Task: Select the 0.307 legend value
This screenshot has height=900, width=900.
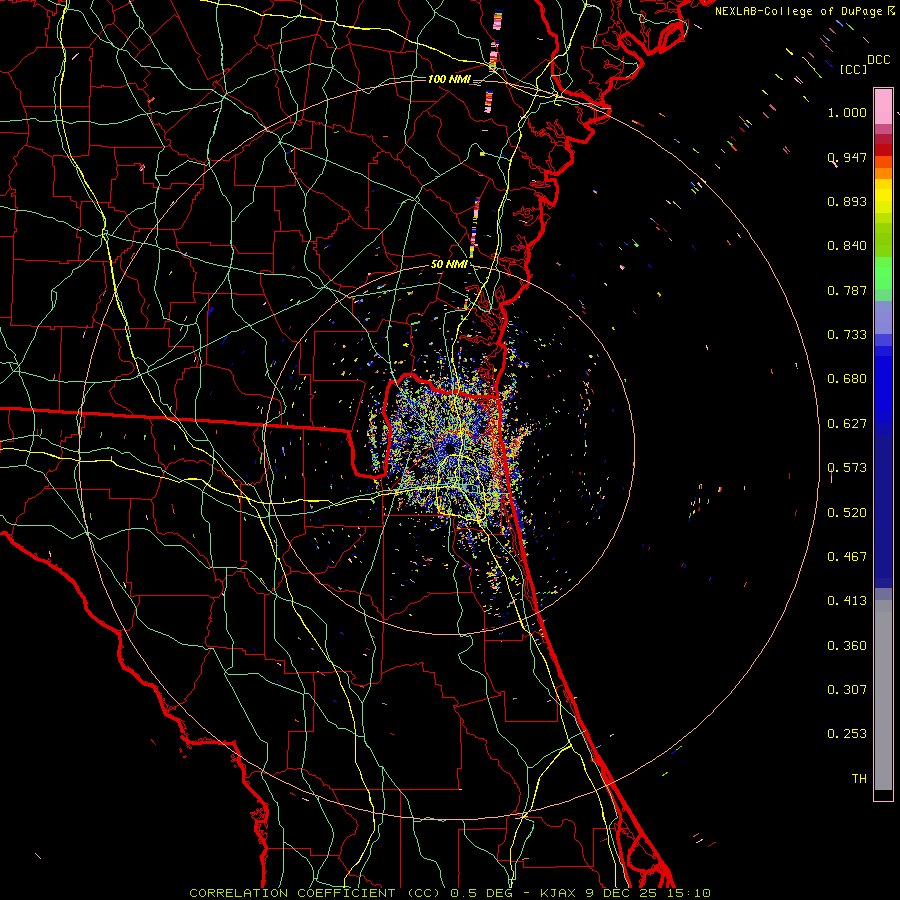Action: point(847,689)
